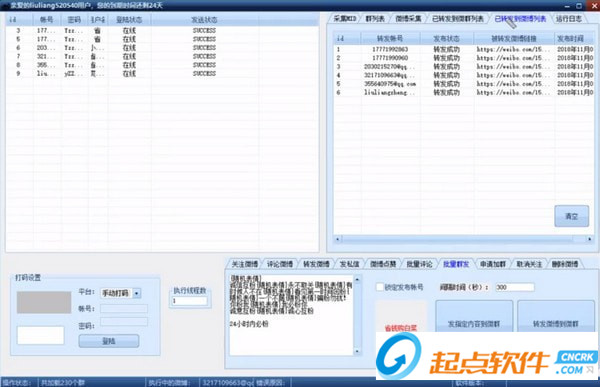This screenshot has height=387, width=600.
Task: Click the 发布状态 column header
Action: tap(447, 38)
